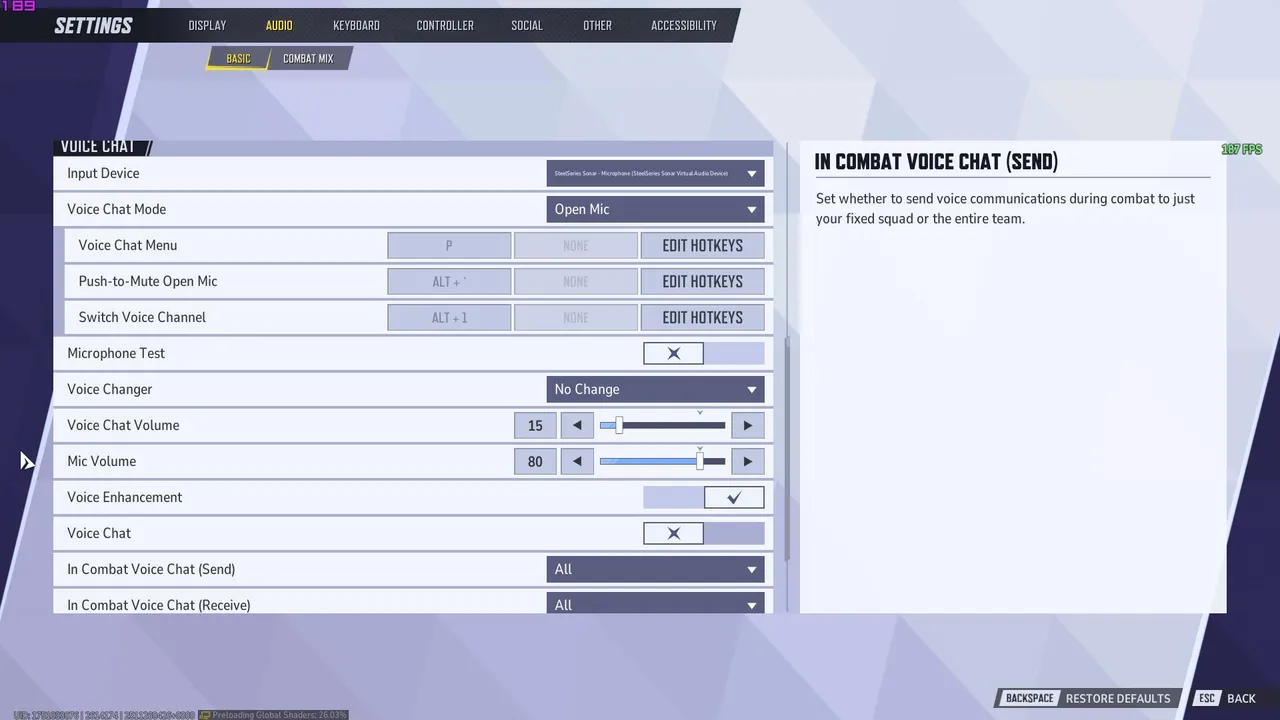1280x720 pixels.
Task: Click ALT + ` binding for Push-to-Mute
Action: (449, 281)
